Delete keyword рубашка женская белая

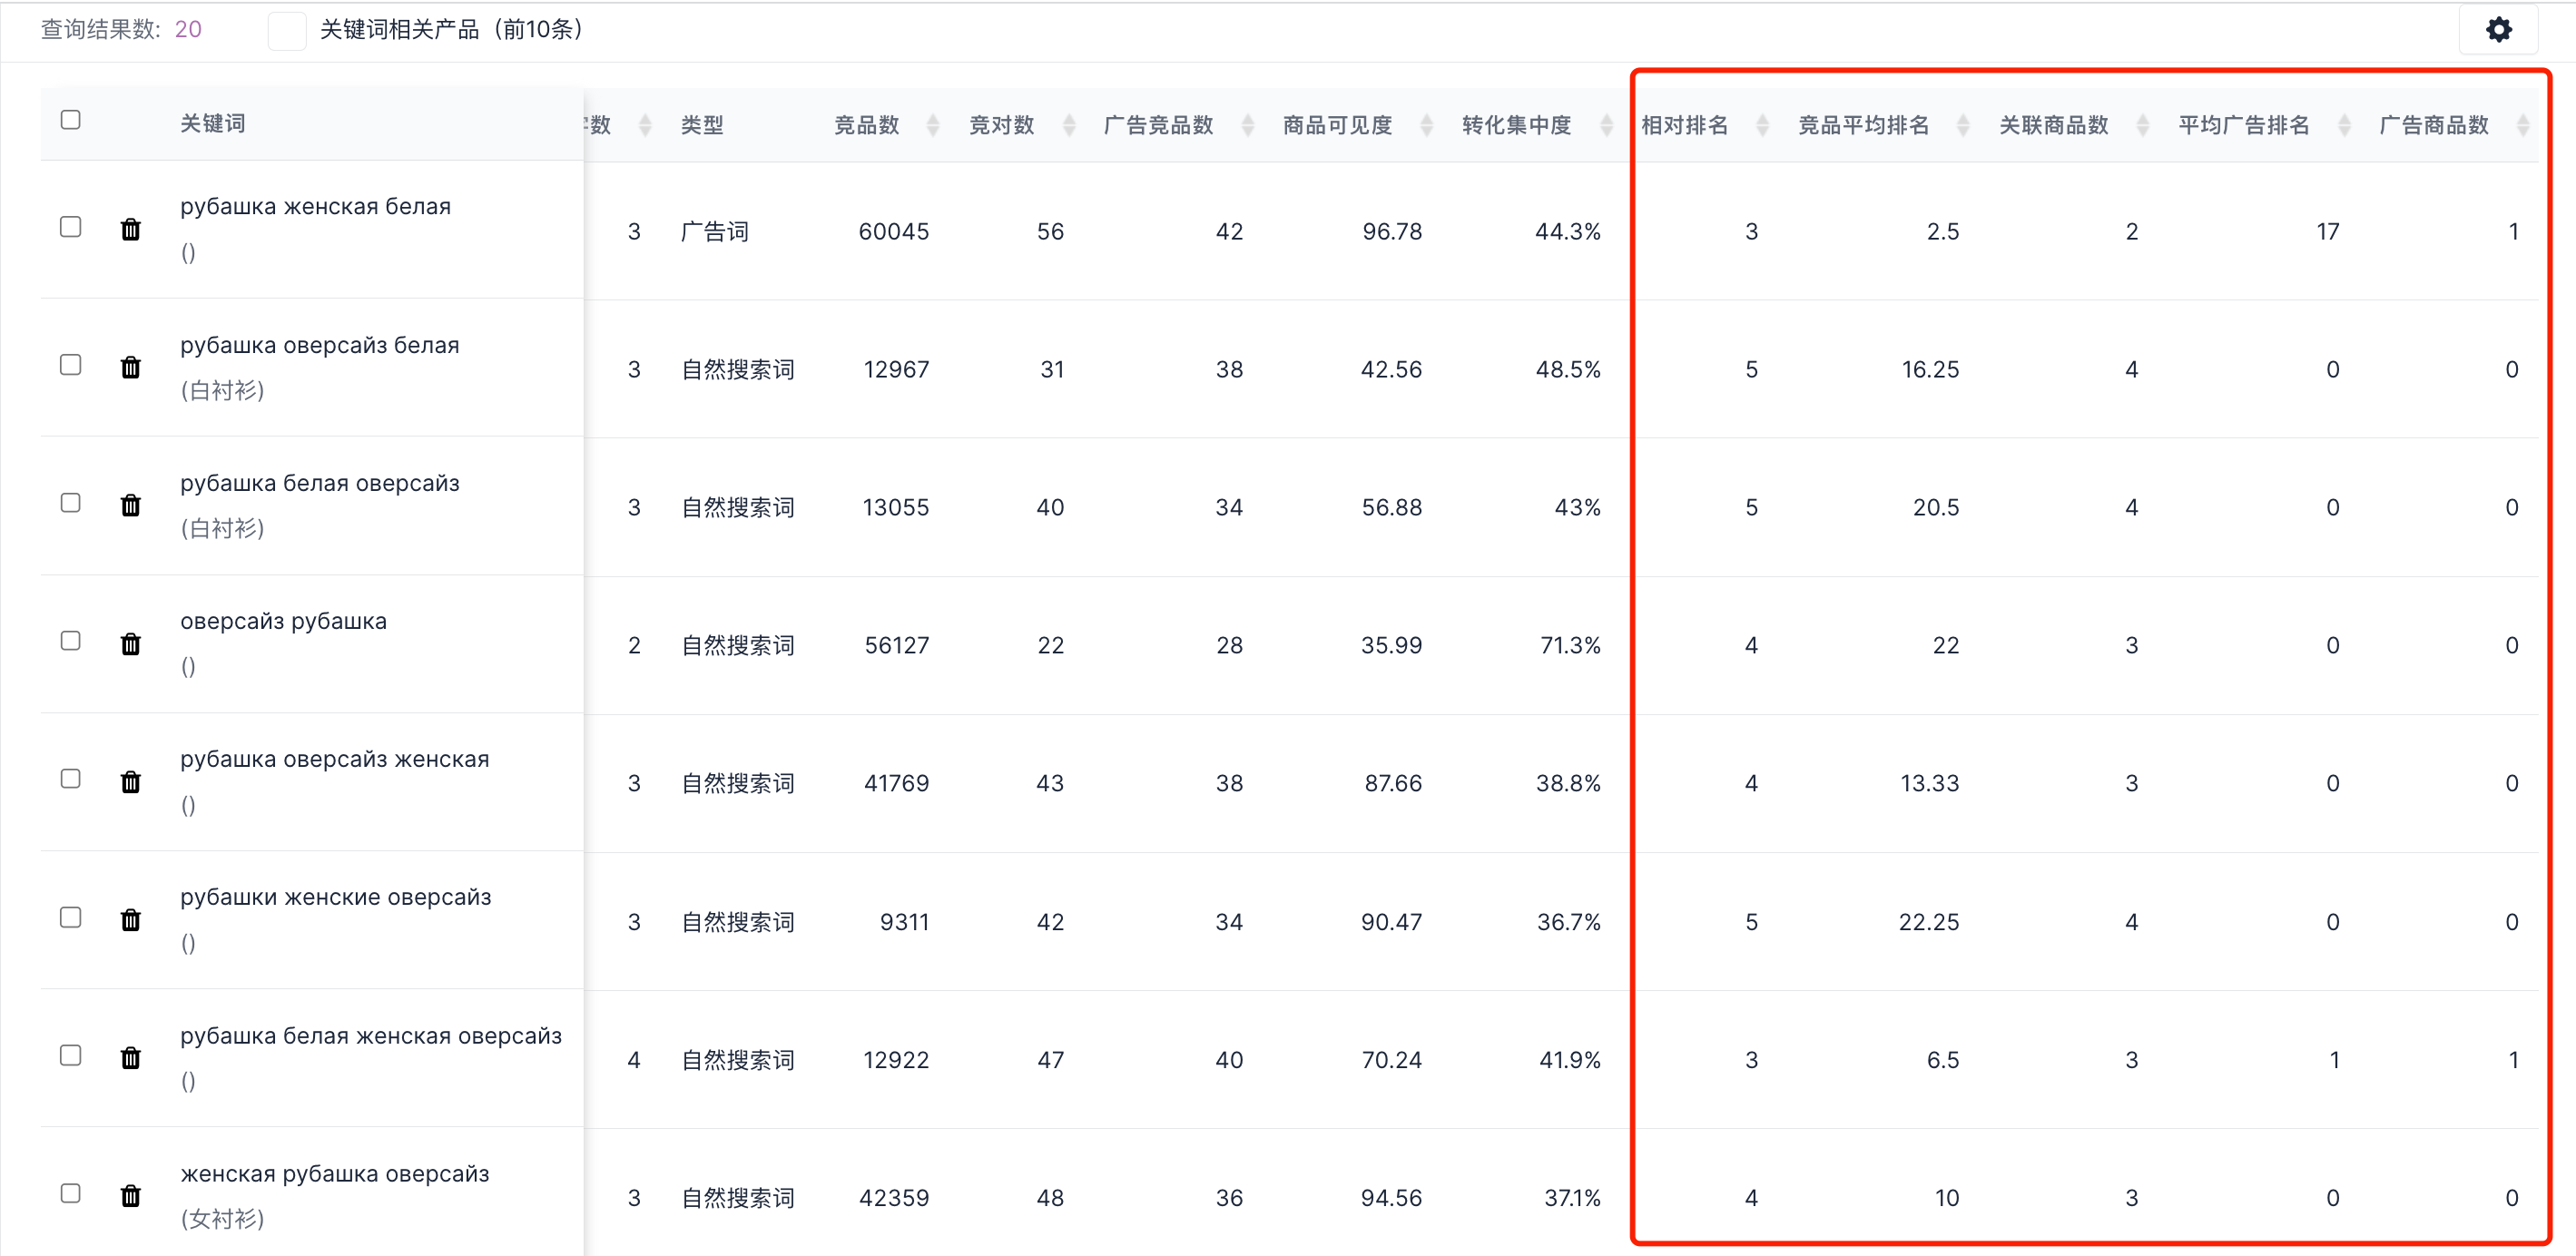click(131, 229)
